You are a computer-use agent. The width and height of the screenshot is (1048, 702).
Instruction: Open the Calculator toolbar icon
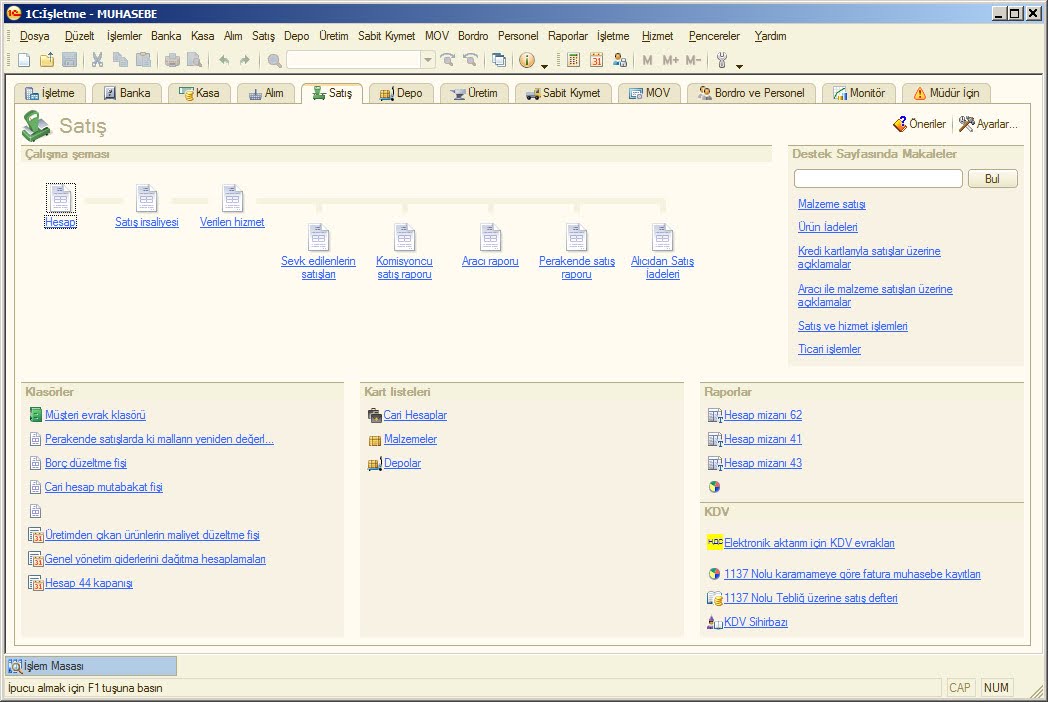click(573, 60)
